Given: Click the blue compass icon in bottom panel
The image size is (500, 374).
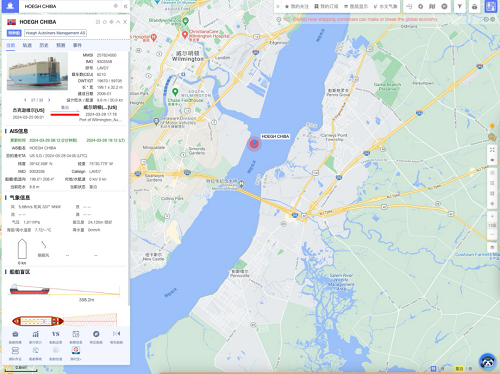Looking at the screenshot, I should 96,334.
